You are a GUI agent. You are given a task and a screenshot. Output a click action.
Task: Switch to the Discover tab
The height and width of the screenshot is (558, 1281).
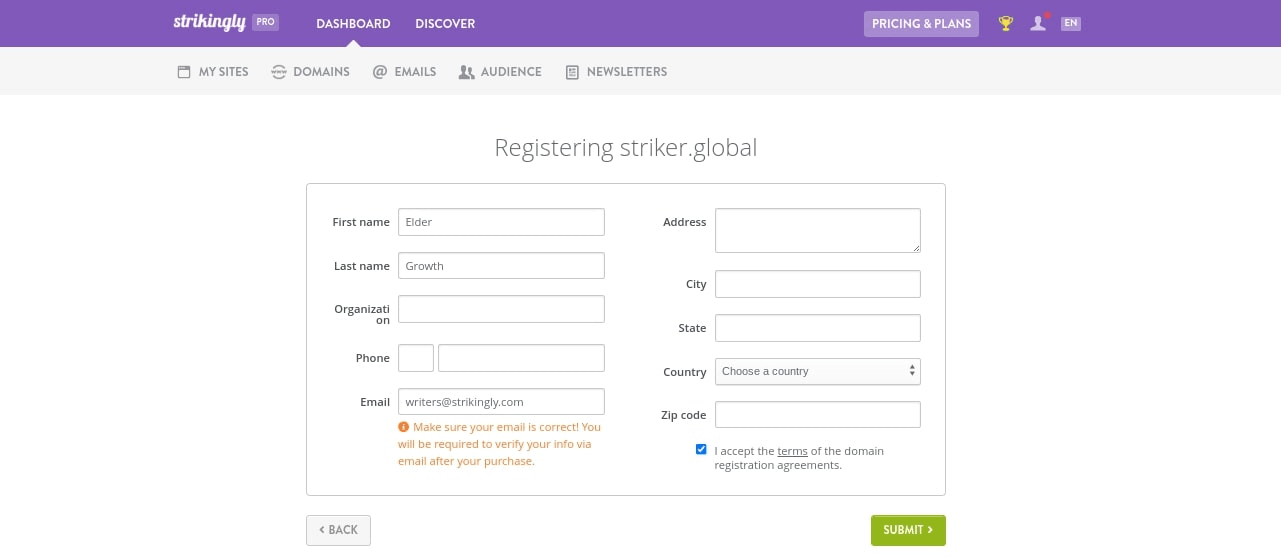(x=445, y=24)
